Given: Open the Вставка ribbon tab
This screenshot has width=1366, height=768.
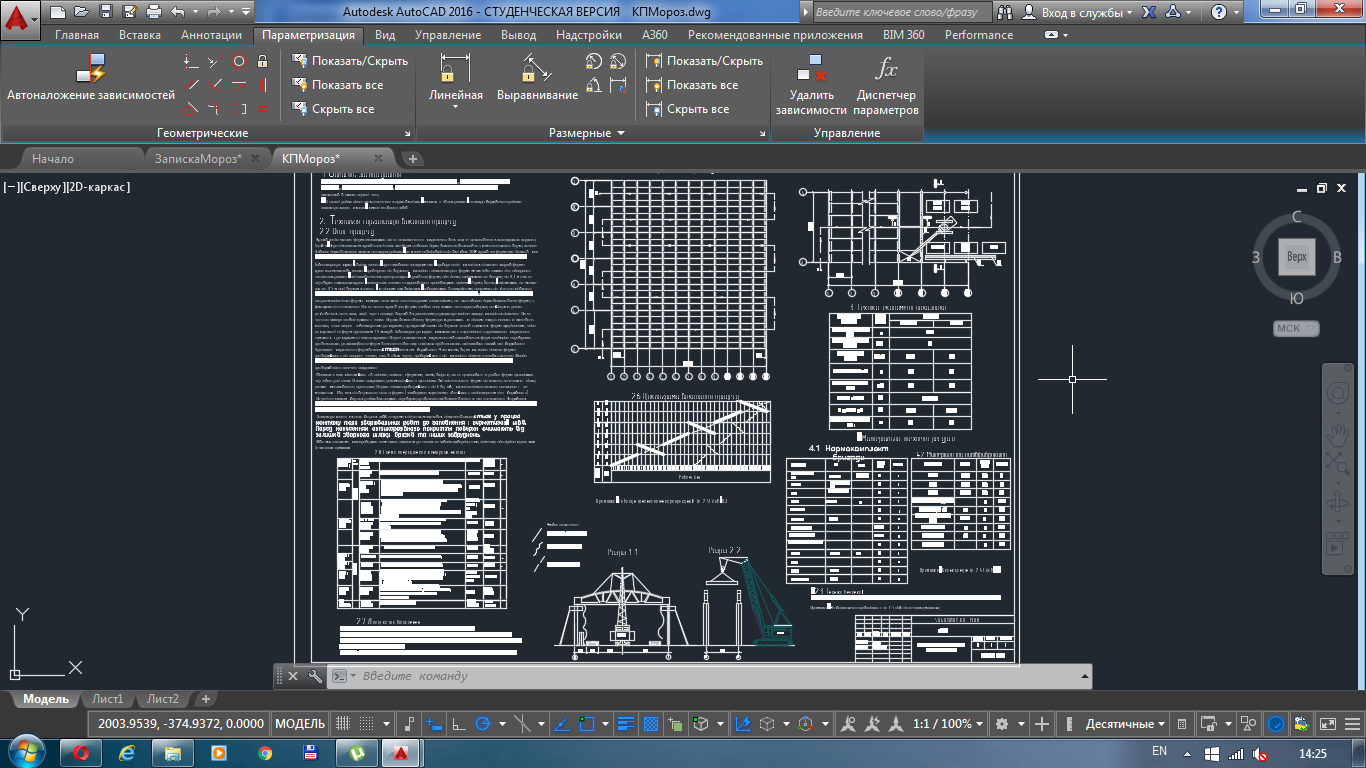Looking at the screenshot, I should pos(140,34).
